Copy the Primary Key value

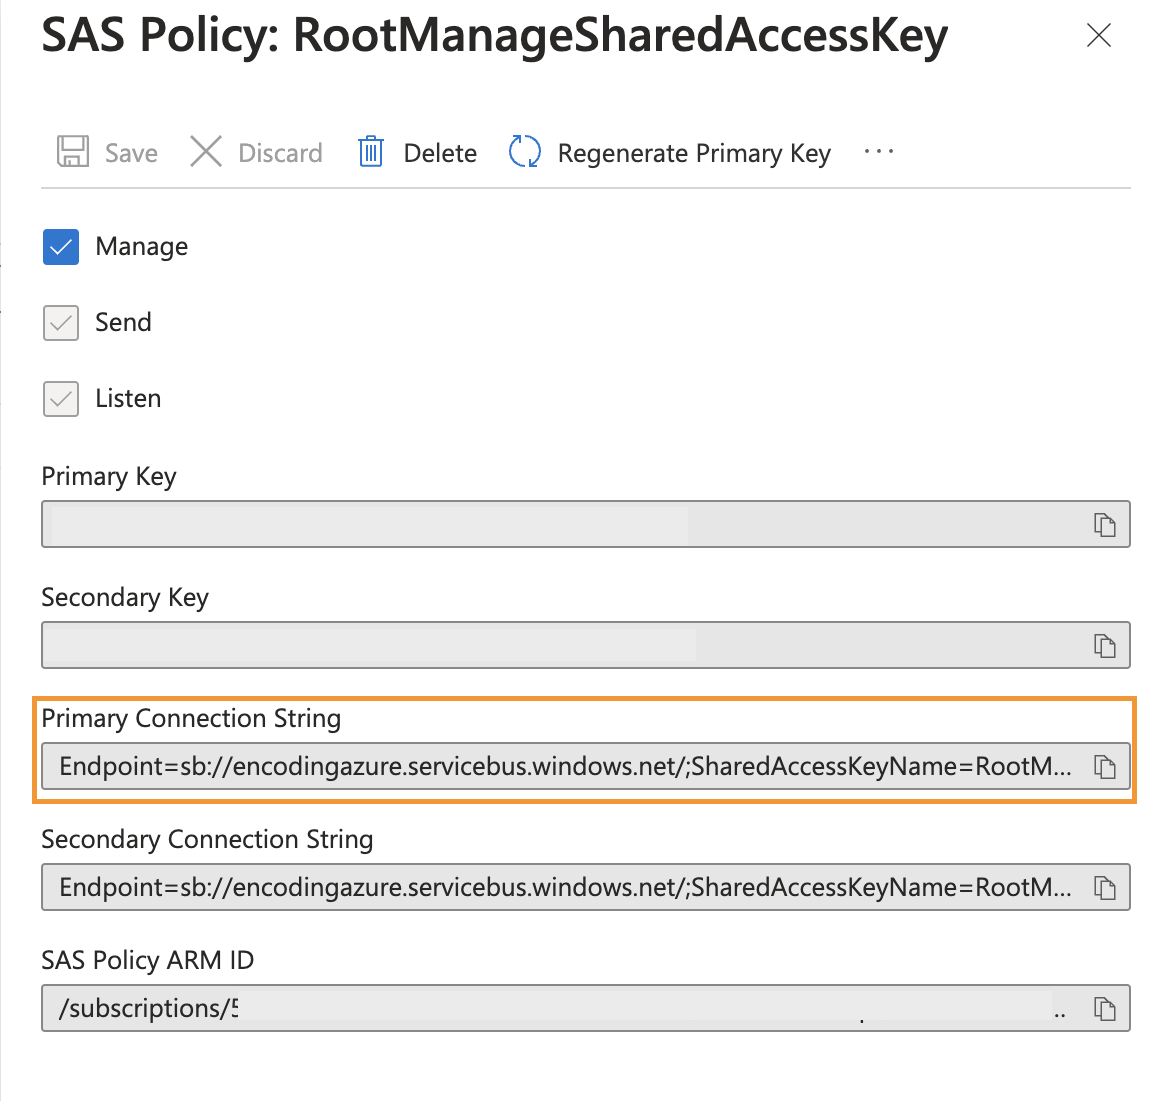coord(1106,524)
